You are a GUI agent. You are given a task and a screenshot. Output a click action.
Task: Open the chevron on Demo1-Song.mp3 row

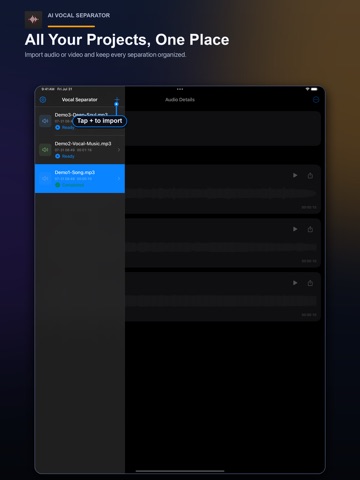[x=119, y=179]
